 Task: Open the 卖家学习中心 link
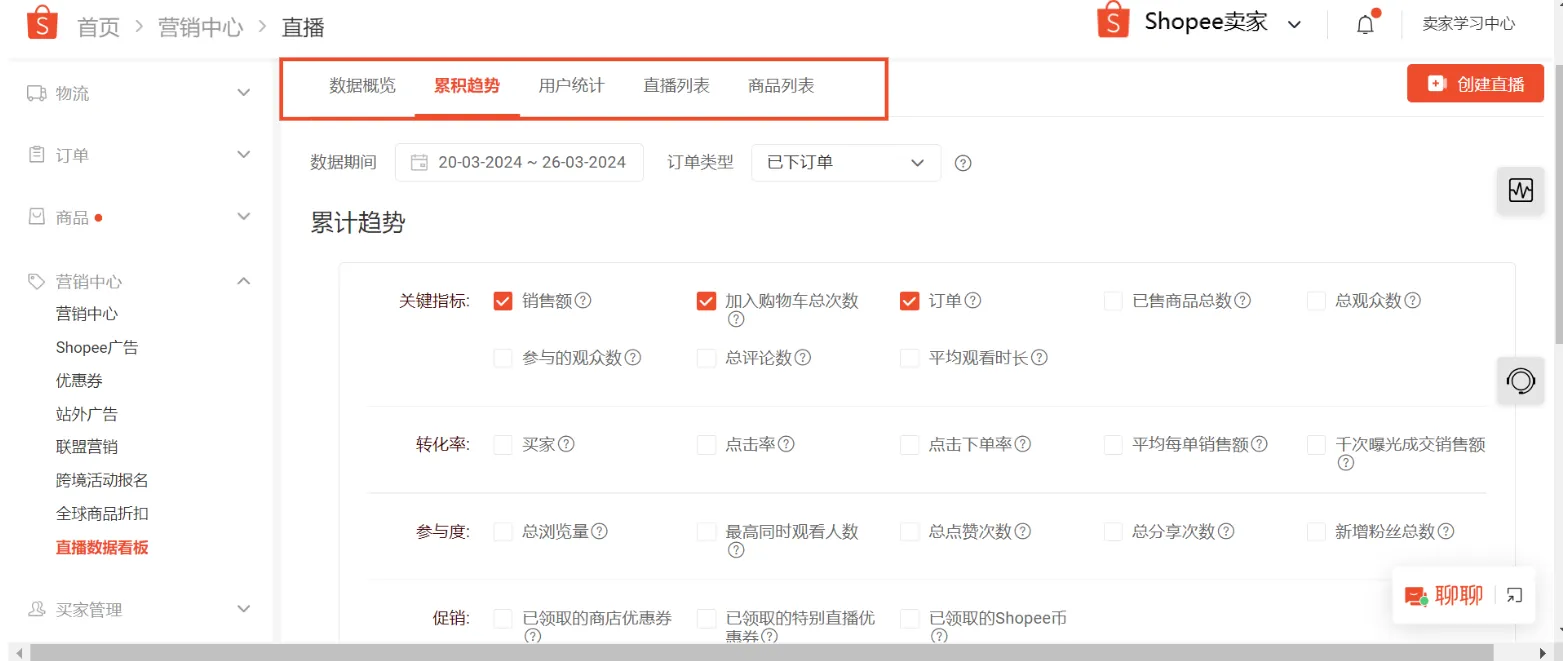tap(1469, 24)
